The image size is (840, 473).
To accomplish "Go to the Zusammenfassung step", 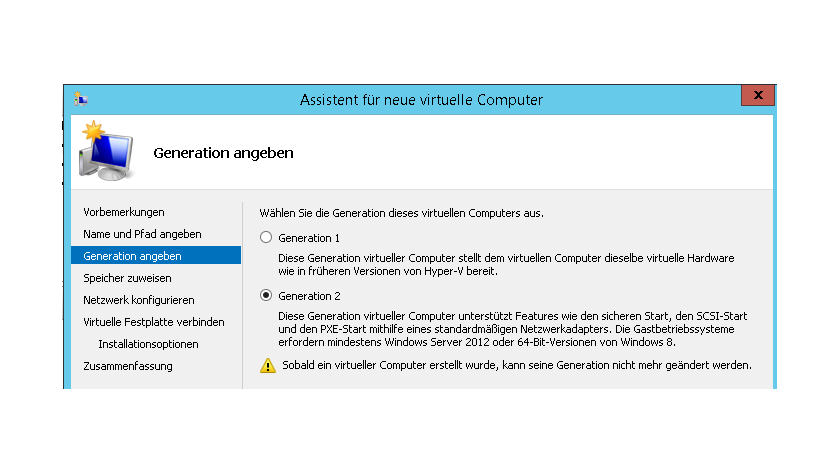I will pos(128,366).
